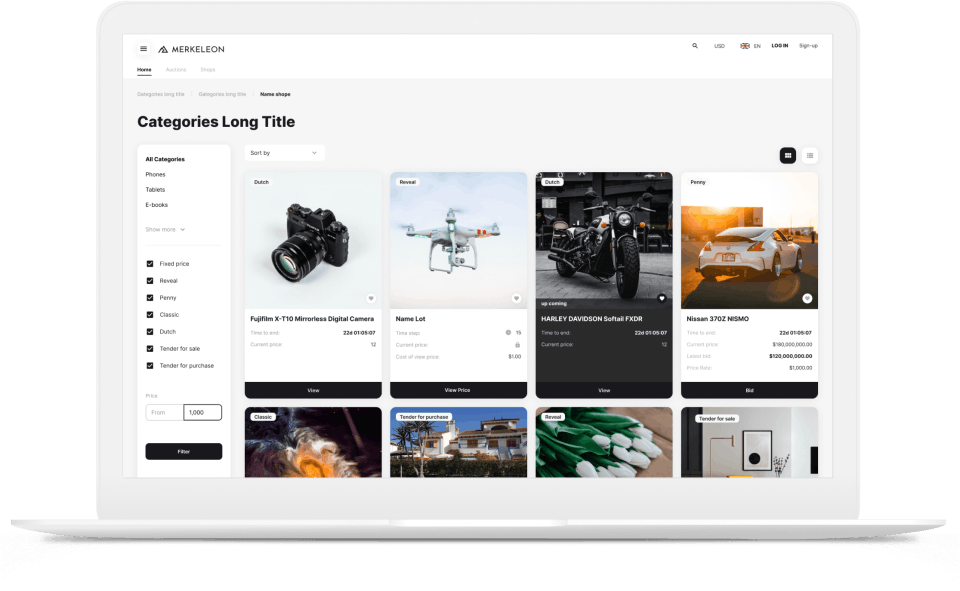Click the Merkeleon logo
Screen dimensions: 960x591
pos(192,49)
